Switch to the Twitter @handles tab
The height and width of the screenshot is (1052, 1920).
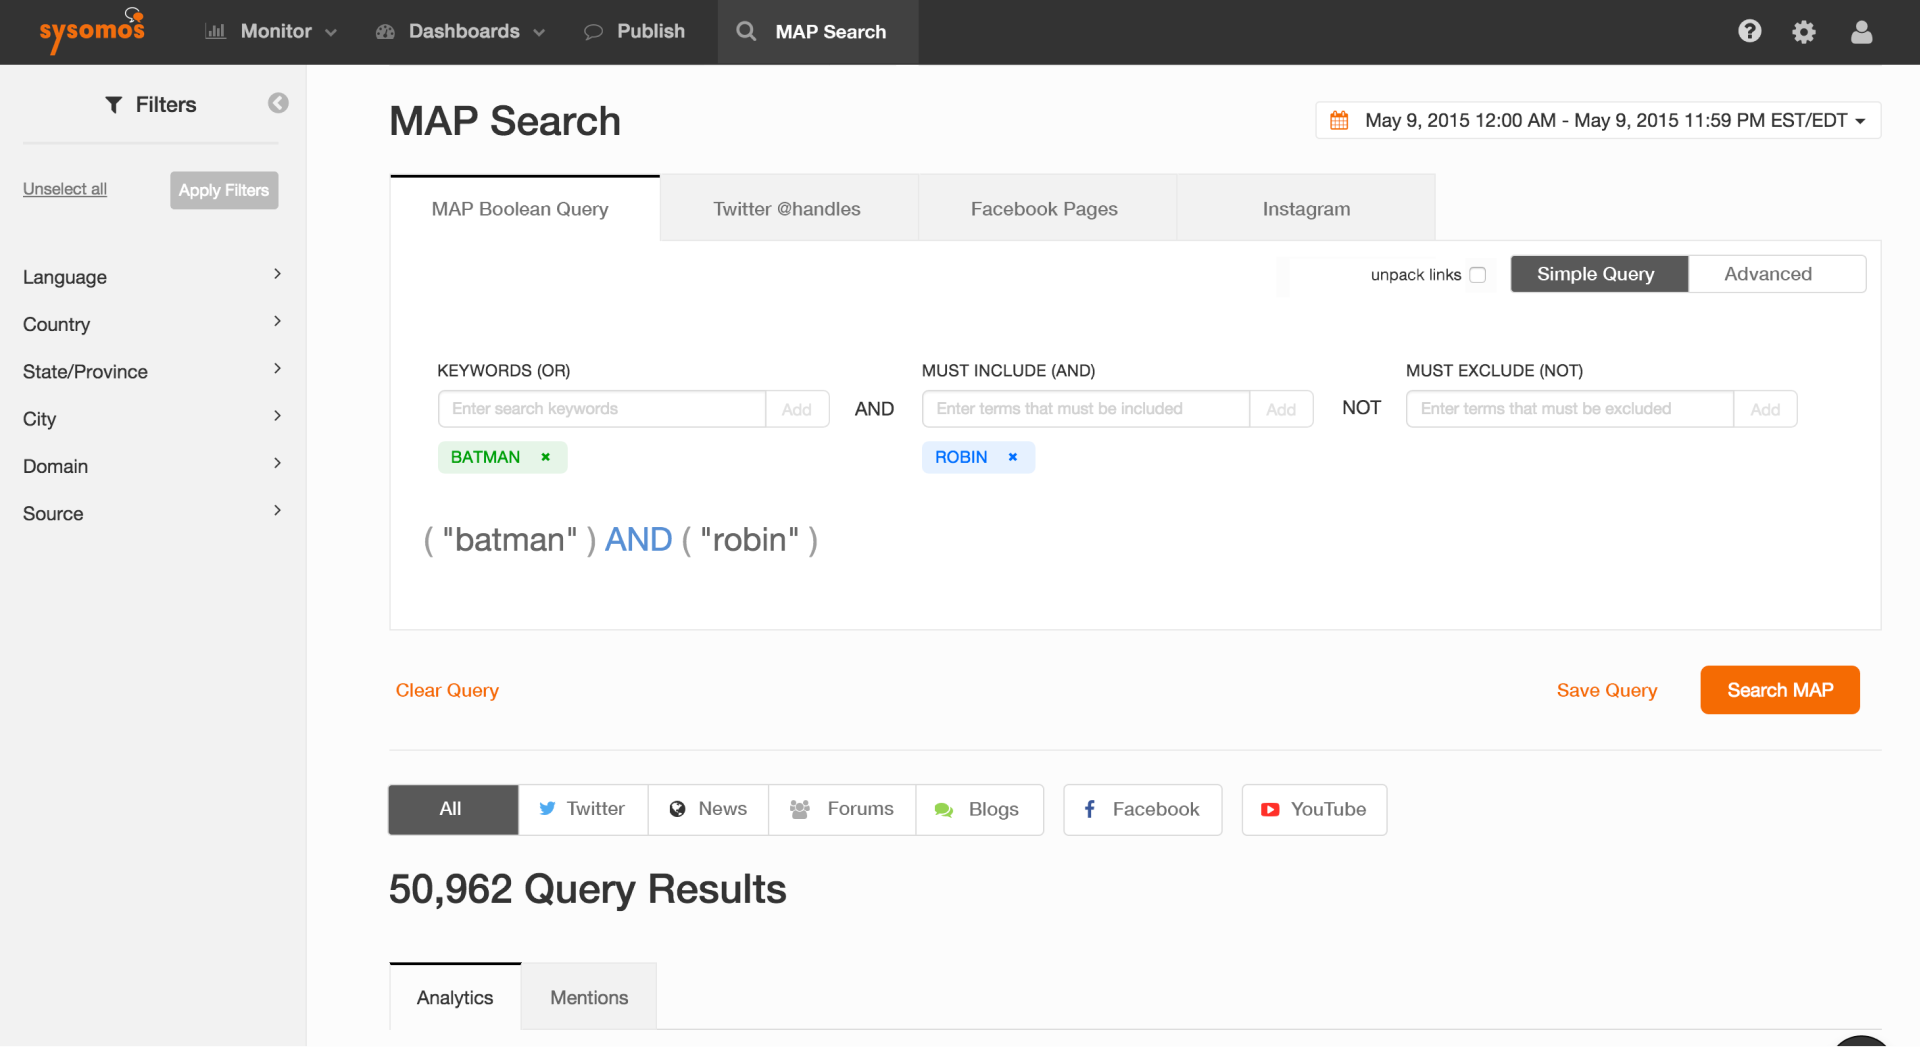(787, 209)
